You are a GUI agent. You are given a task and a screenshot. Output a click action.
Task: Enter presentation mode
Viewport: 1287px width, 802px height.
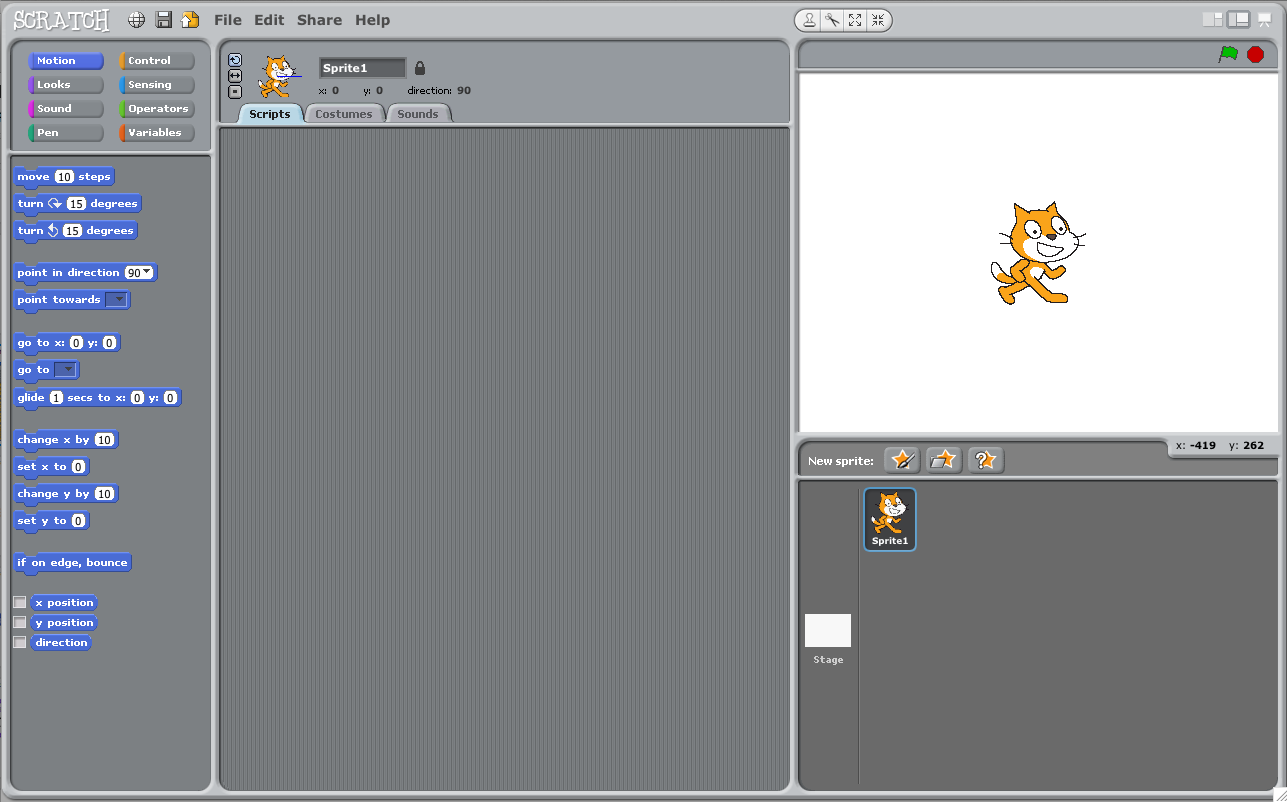1265,19
